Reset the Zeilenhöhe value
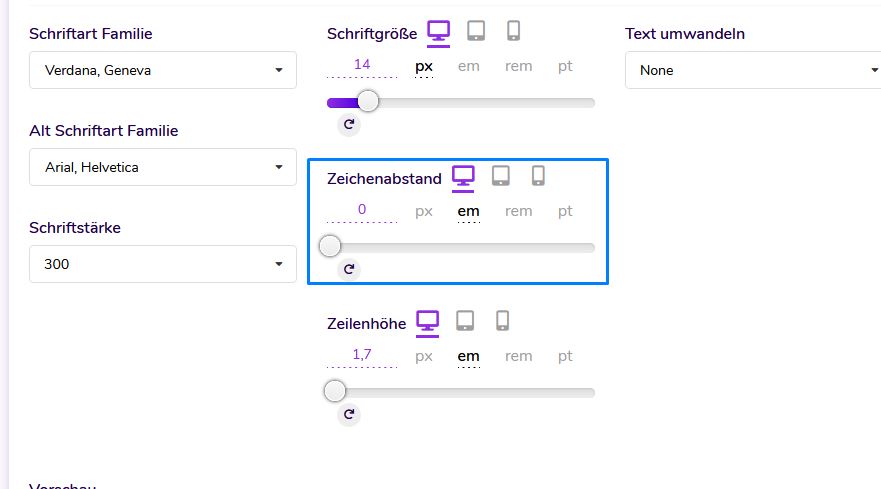This screenshot has width=881, height=489. pyautogui.click(x=349, y=414)
